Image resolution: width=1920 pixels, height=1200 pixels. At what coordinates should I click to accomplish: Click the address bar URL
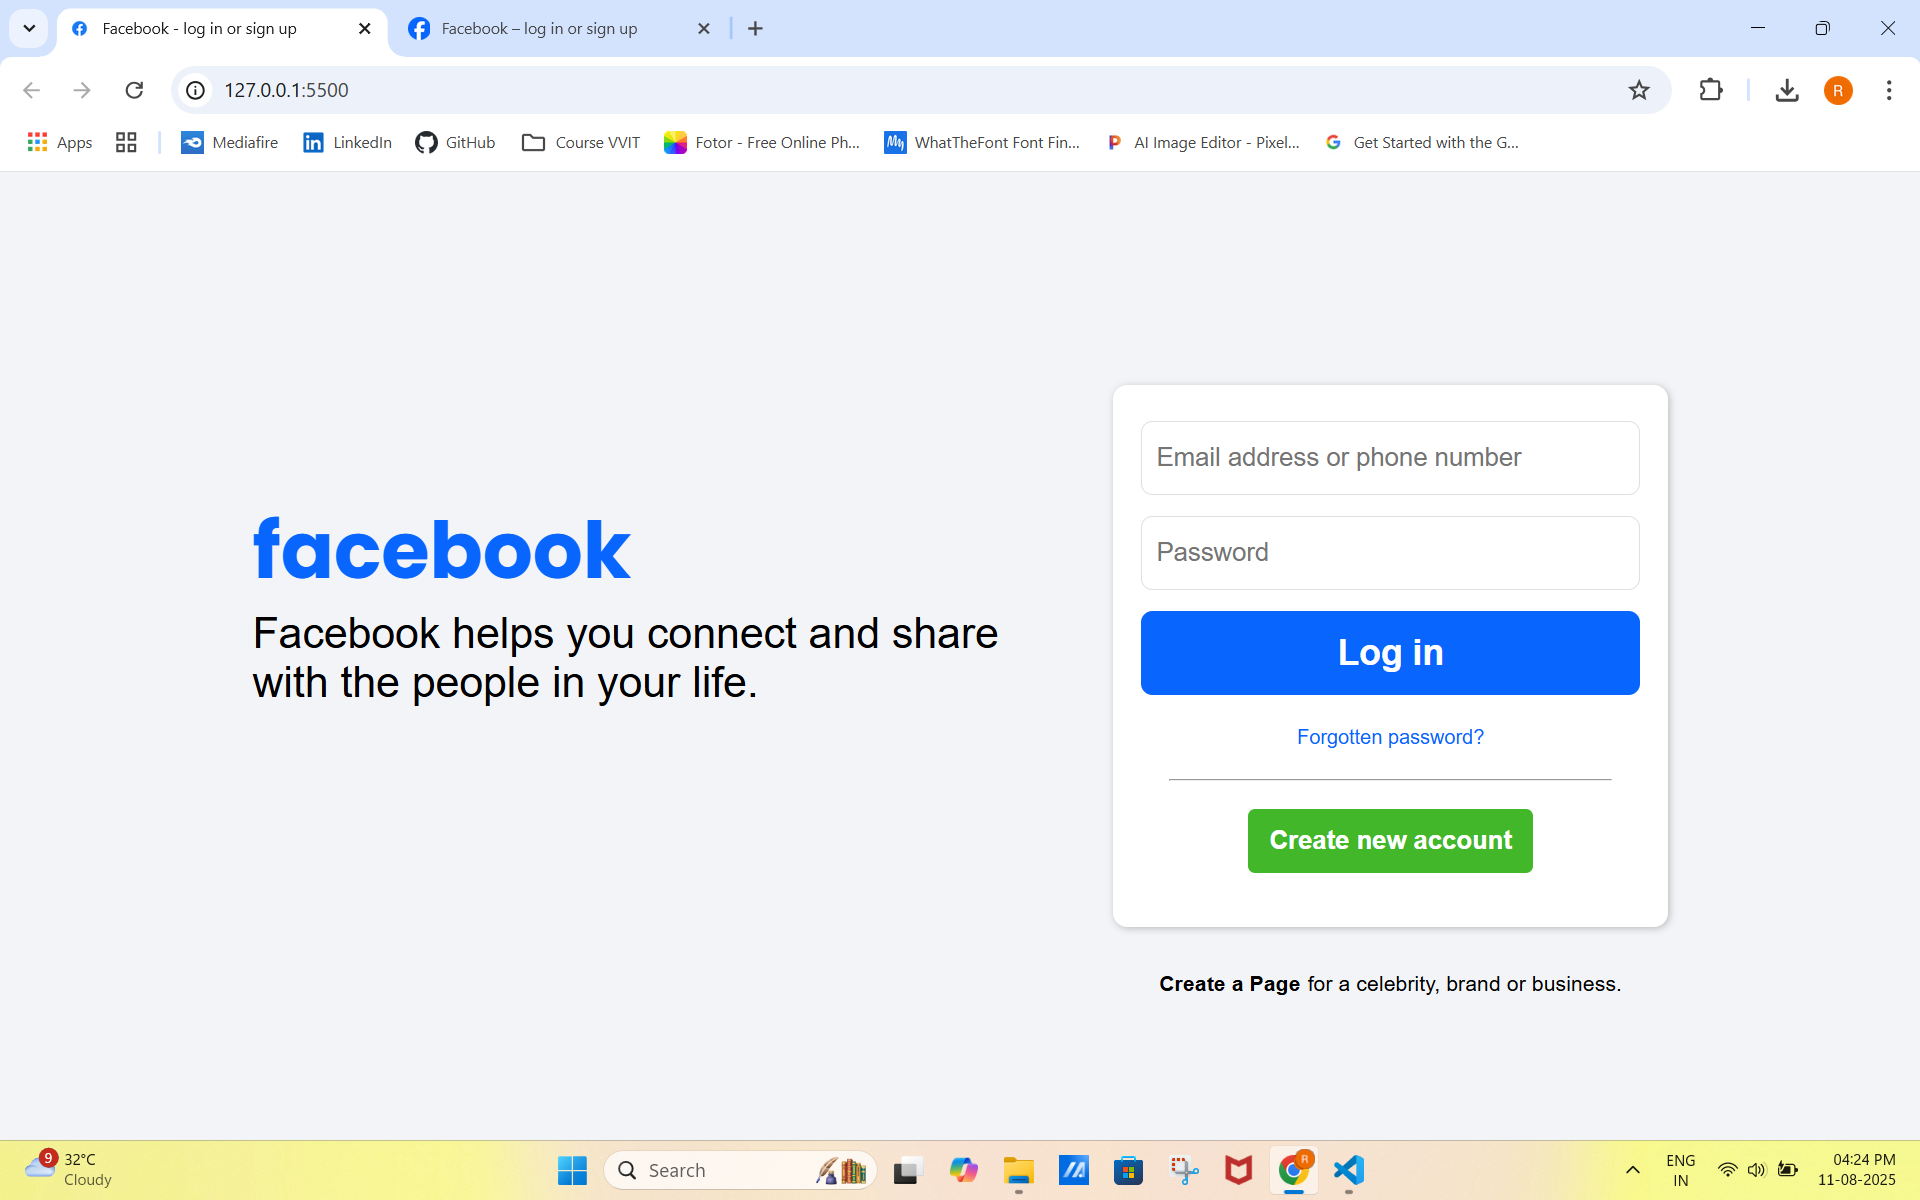[286, 90]
